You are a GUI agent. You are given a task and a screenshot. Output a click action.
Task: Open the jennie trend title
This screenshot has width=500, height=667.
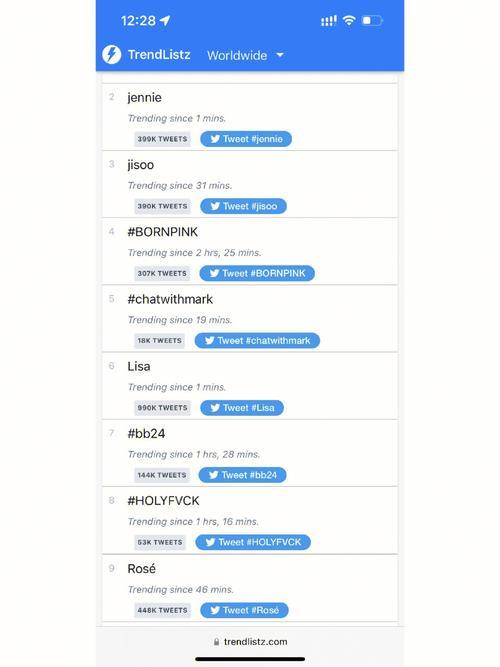pos(144,98)
